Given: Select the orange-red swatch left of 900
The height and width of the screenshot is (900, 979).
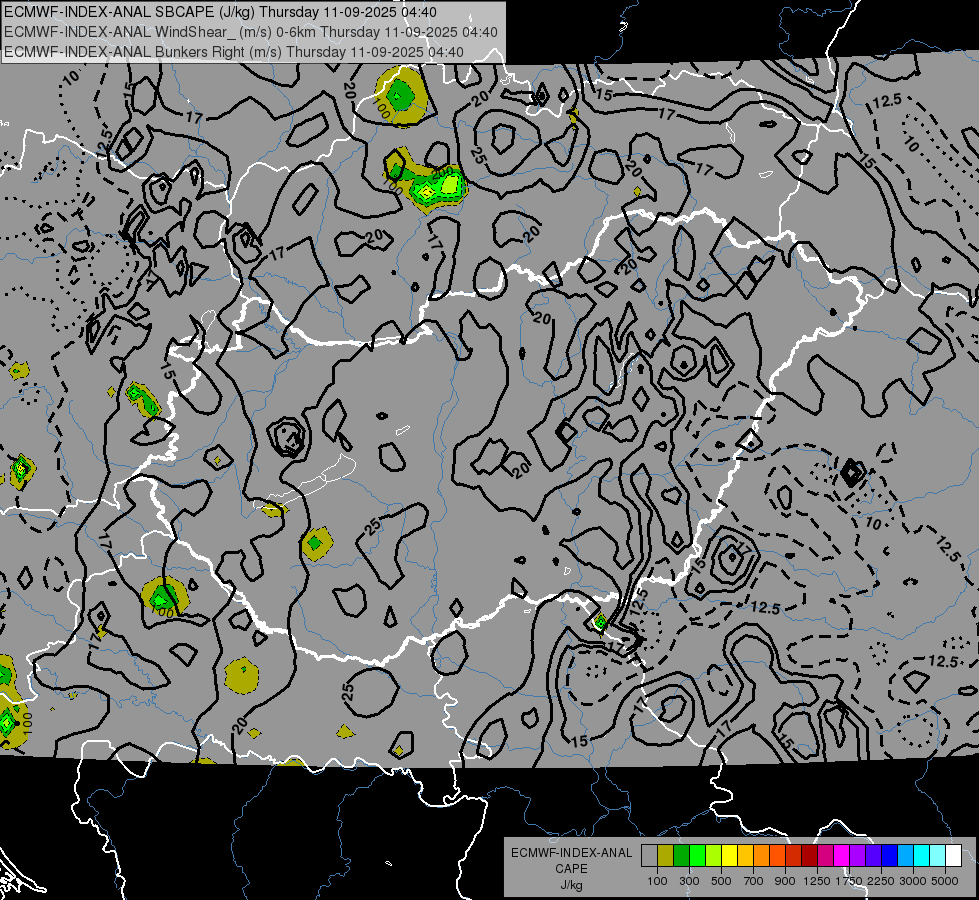Looking at the screenshot, I should click(x=777, y=856).
